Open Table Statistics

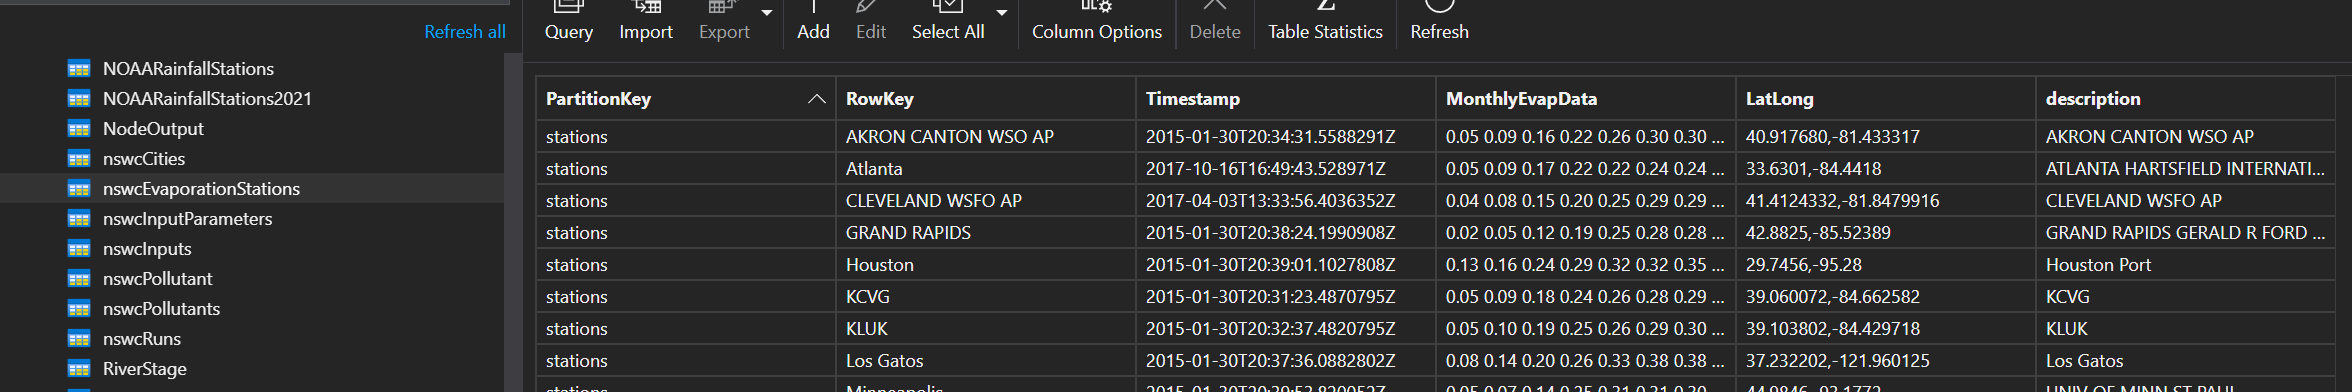(x=1325, y=22)
